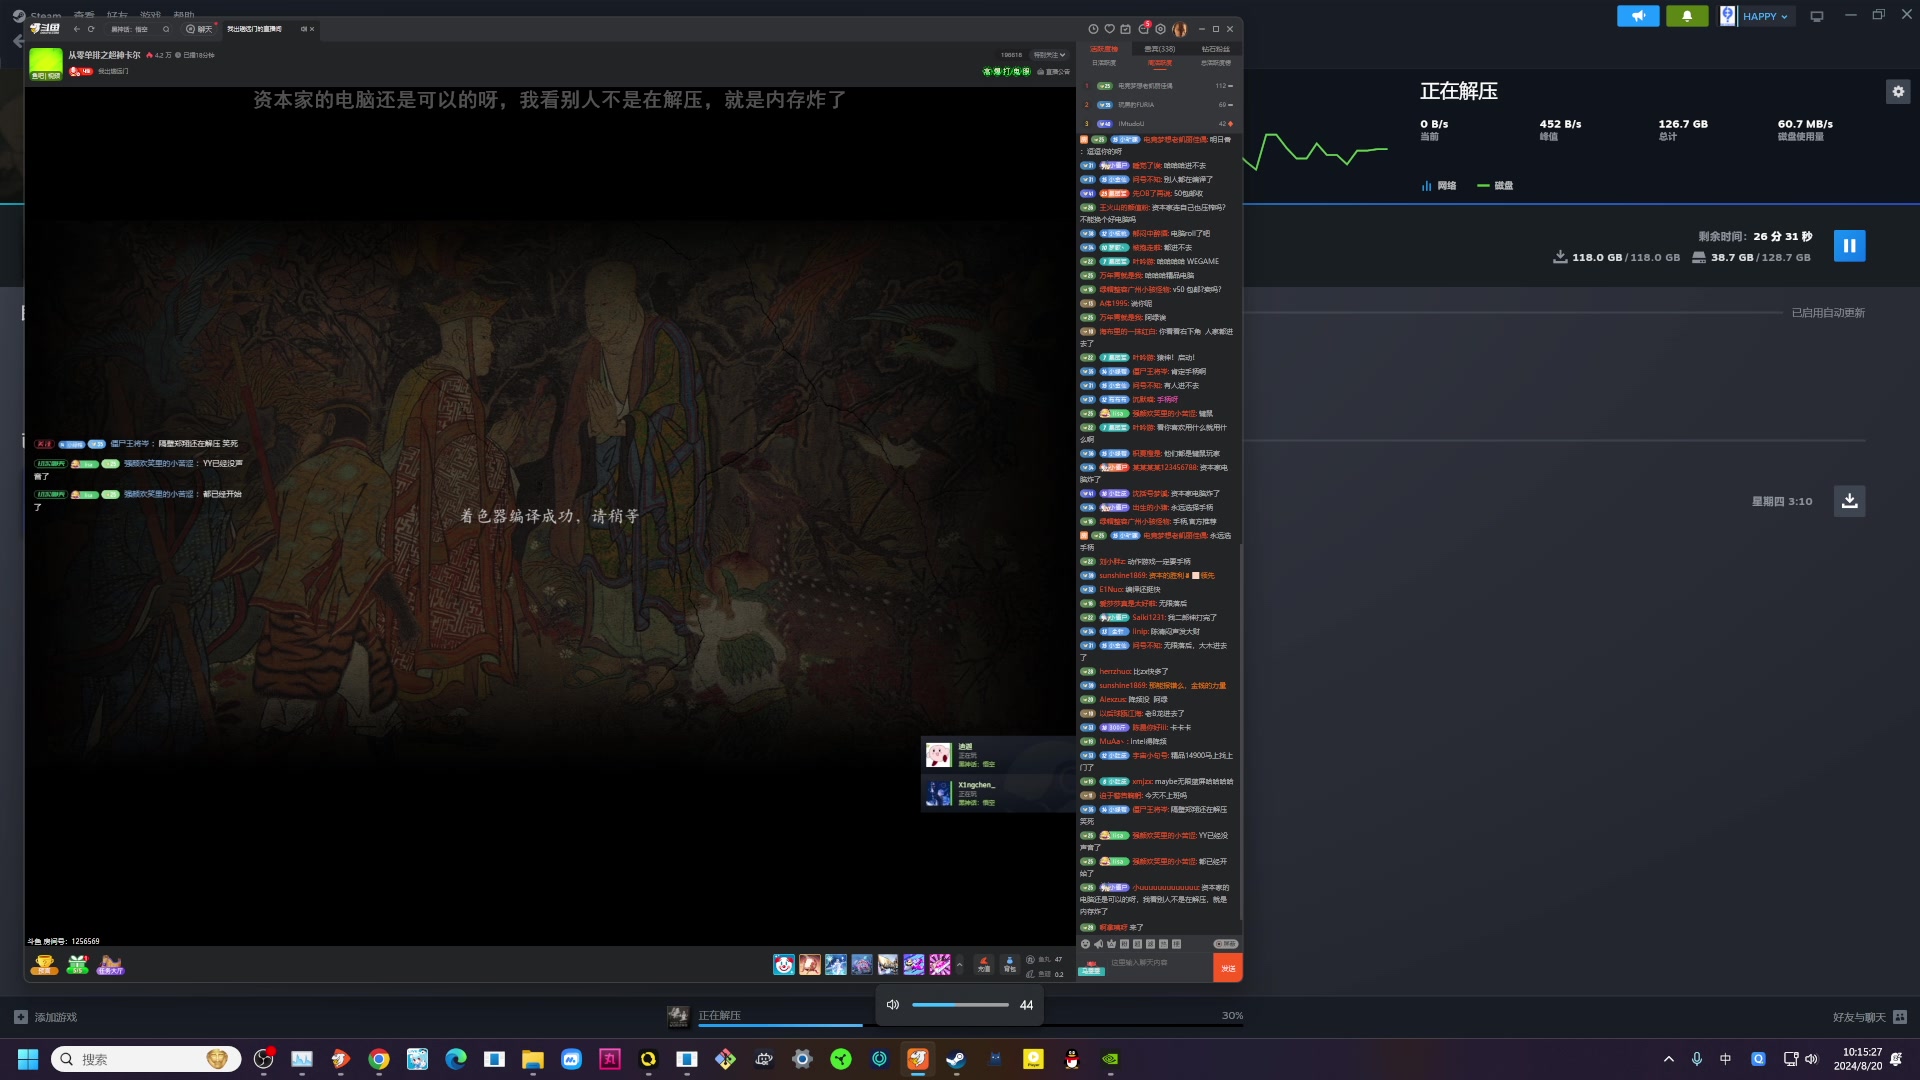Open Steam from the taskbar
Viewport: 1920px width, 1080px height.
pos(956,1059)
